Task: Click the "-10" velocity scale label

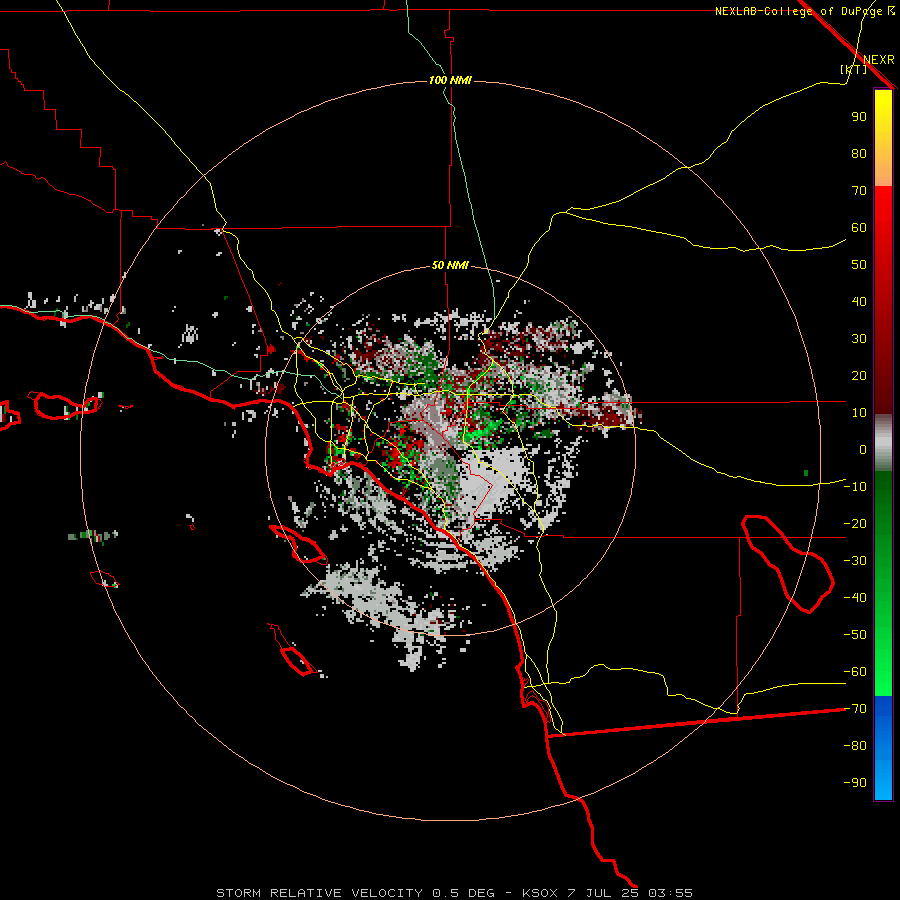Action: (x=855, y=487)
